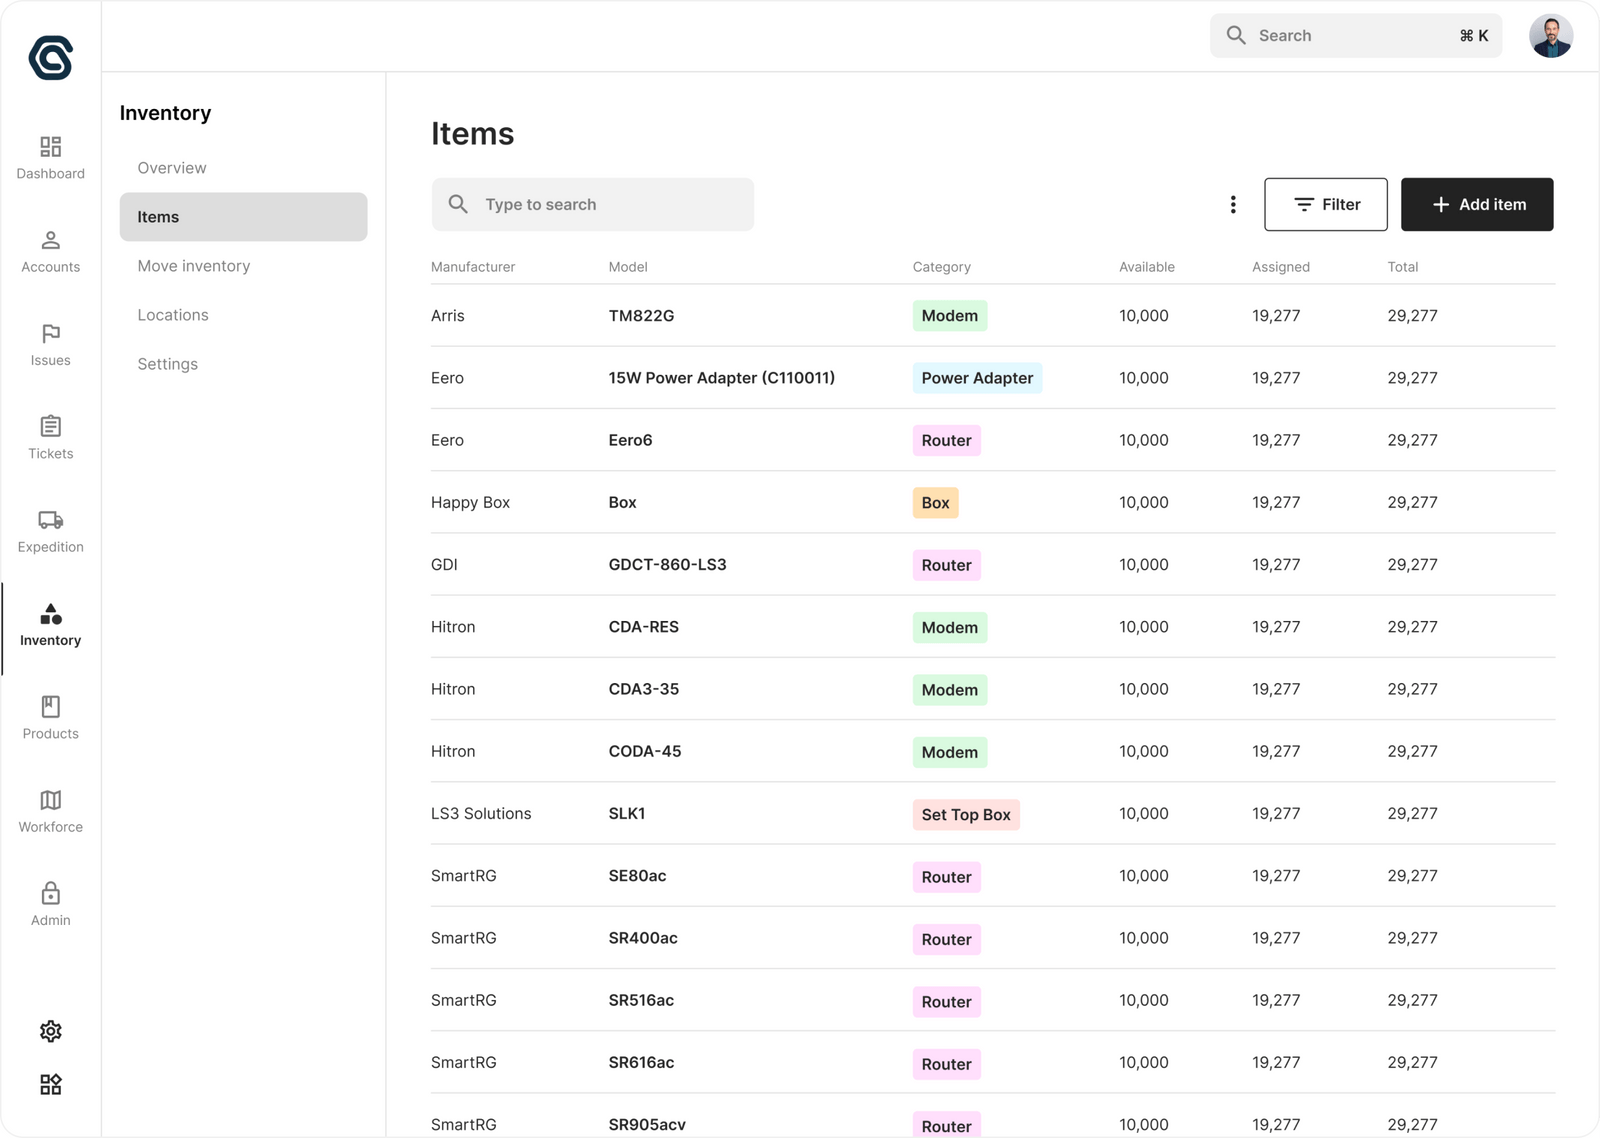Open the Expedition panel
The height and width of the screenshot is (1138, 1600).
50,530
